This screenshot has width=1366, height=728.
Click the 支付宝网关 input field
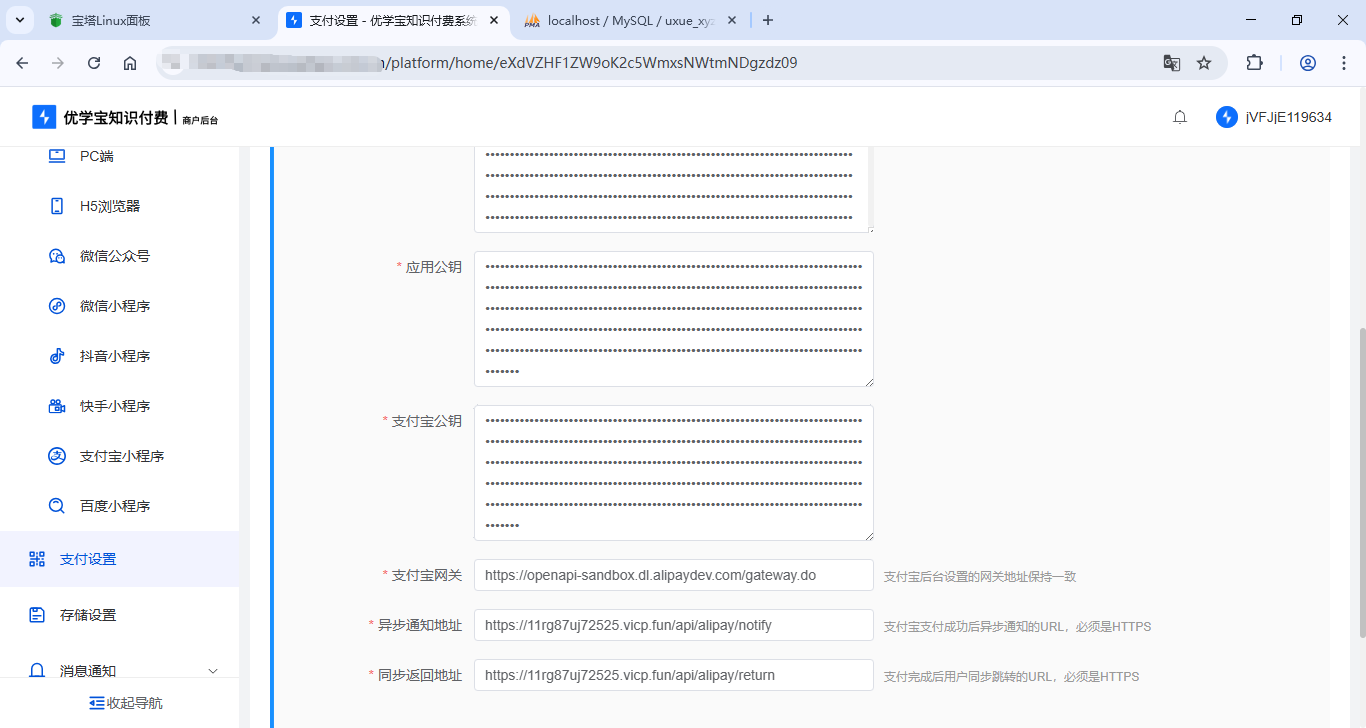[x=673, y=575]
